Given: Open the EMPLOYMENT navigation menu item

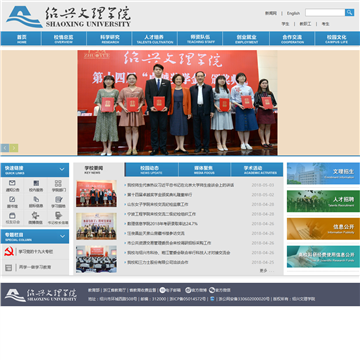Looking at the screenshot, I should [x=246, y=39].
